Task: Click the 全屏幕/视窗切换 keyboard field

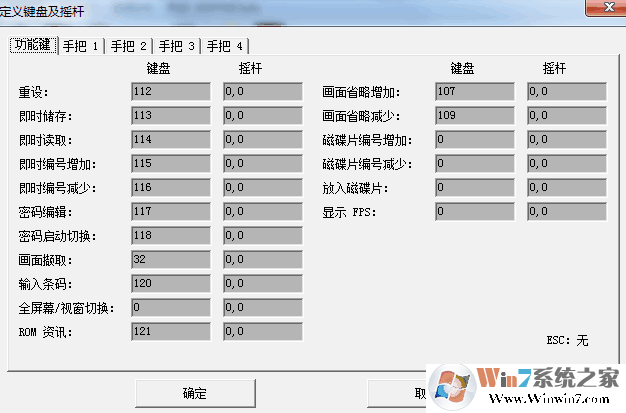Action: (170, 308)
